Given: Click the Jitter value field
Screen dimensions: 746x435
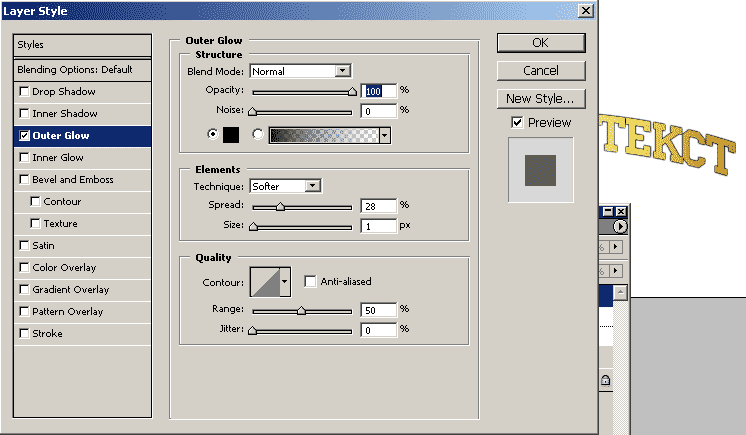Looking at the screenshot, I should (379, 330).
